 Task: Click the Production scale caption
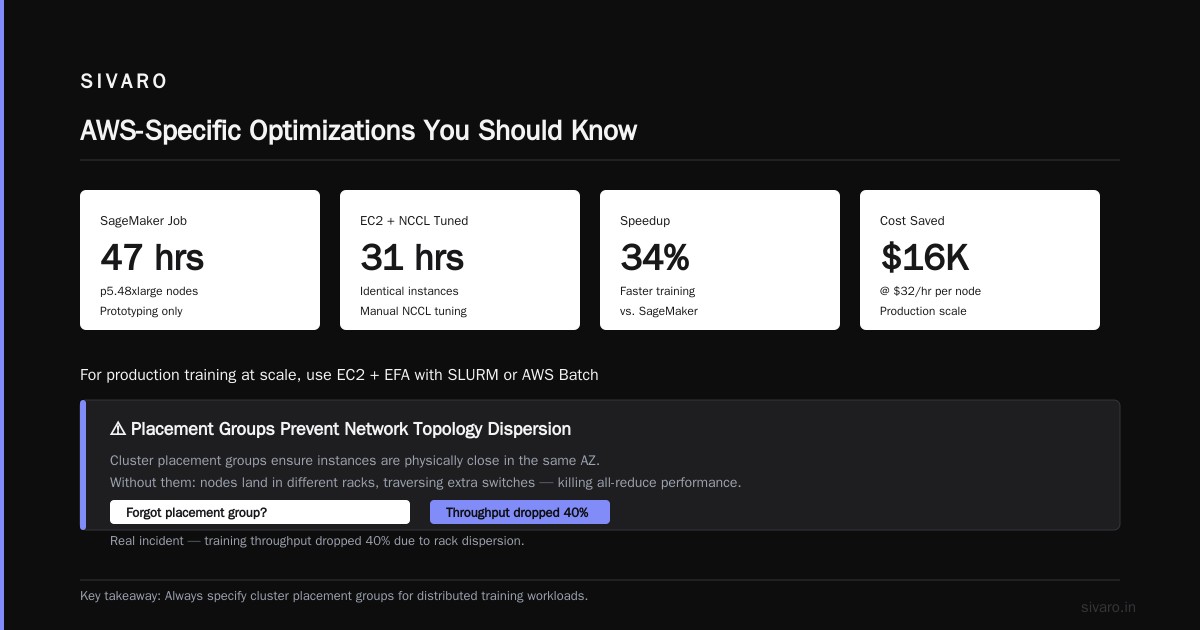coord(923,311)
